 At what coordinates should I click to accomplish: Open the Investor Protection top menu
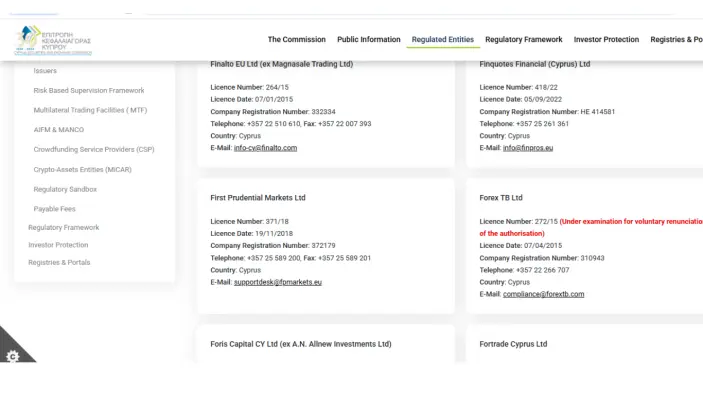pos(606,39)
